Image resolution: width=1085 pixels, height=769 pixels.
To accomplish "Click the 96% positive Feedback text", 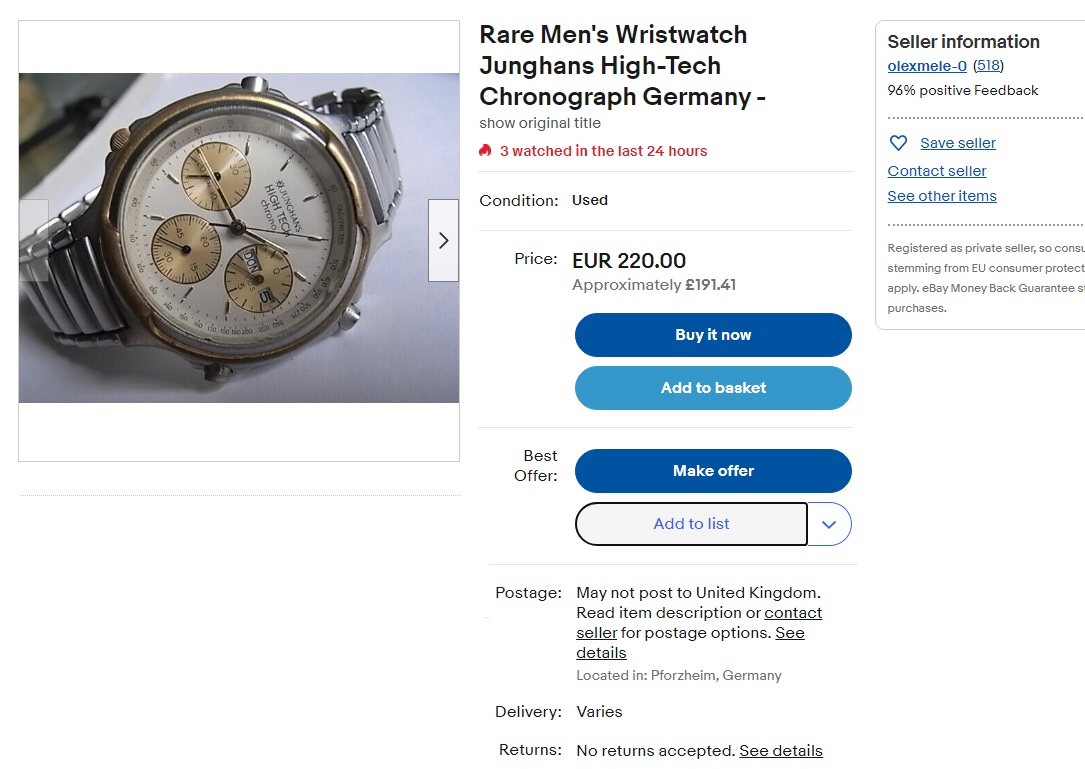I will tap(962, 90).
